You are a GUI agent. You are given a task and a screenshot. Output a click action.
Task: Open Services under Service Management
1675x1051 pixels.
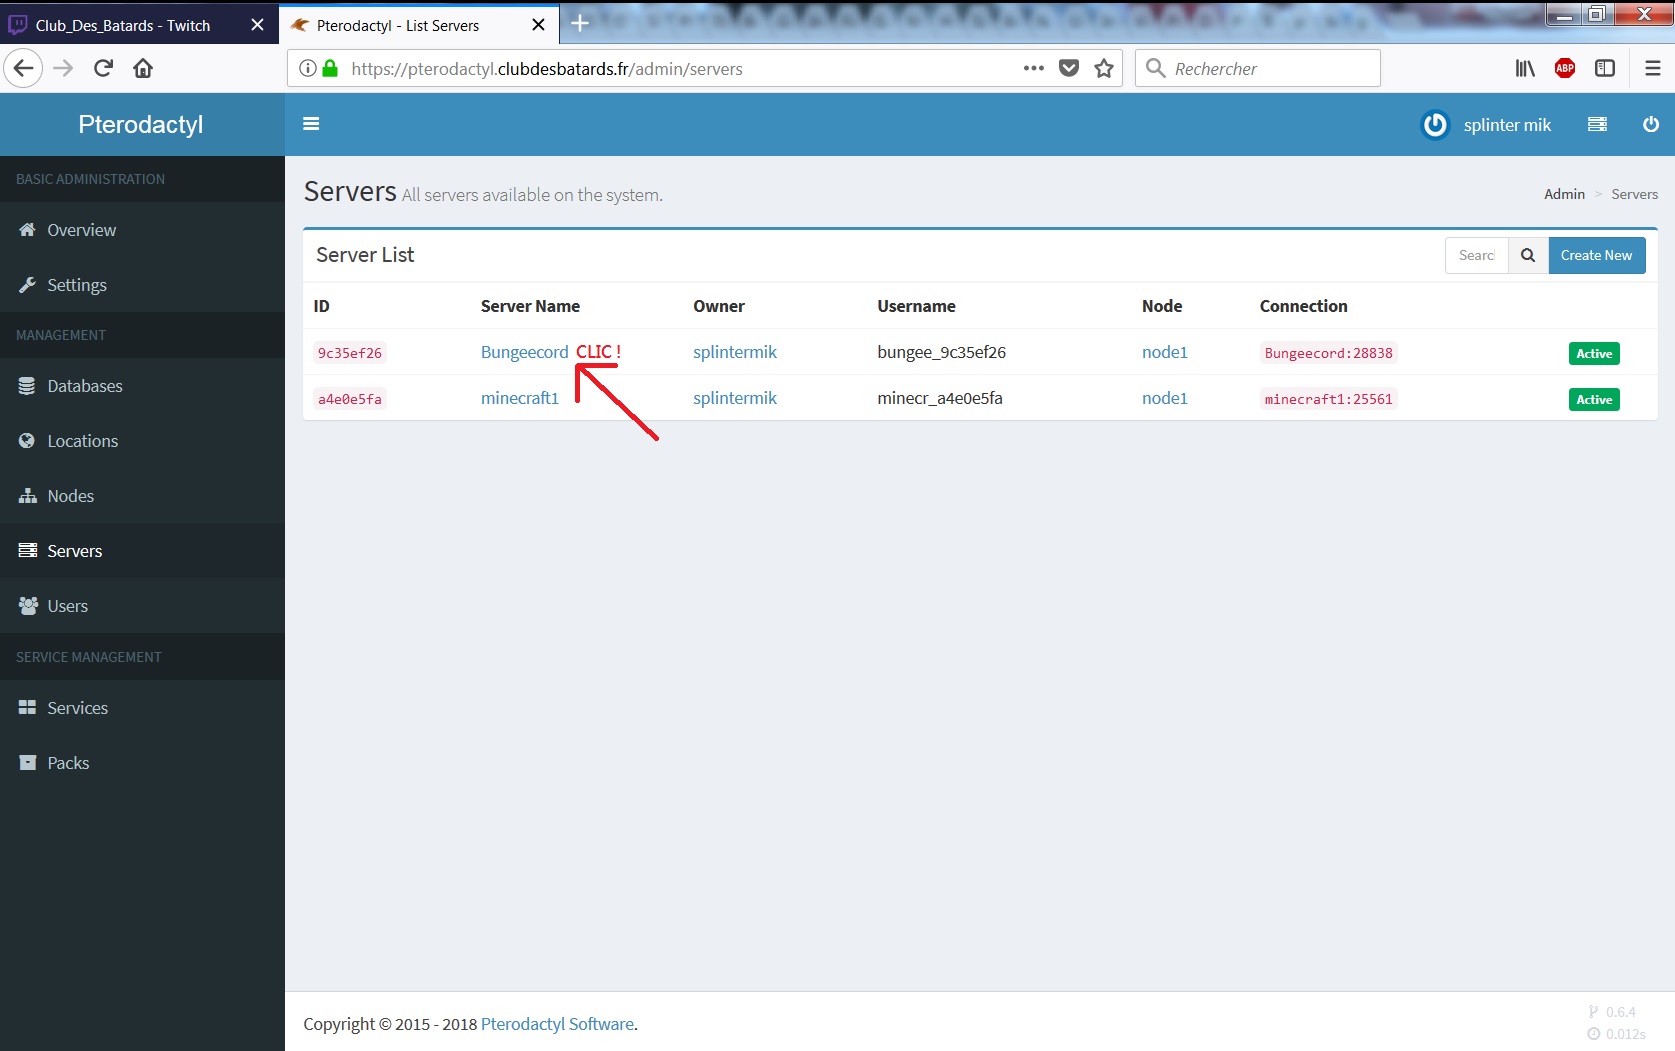click(77, 707)
